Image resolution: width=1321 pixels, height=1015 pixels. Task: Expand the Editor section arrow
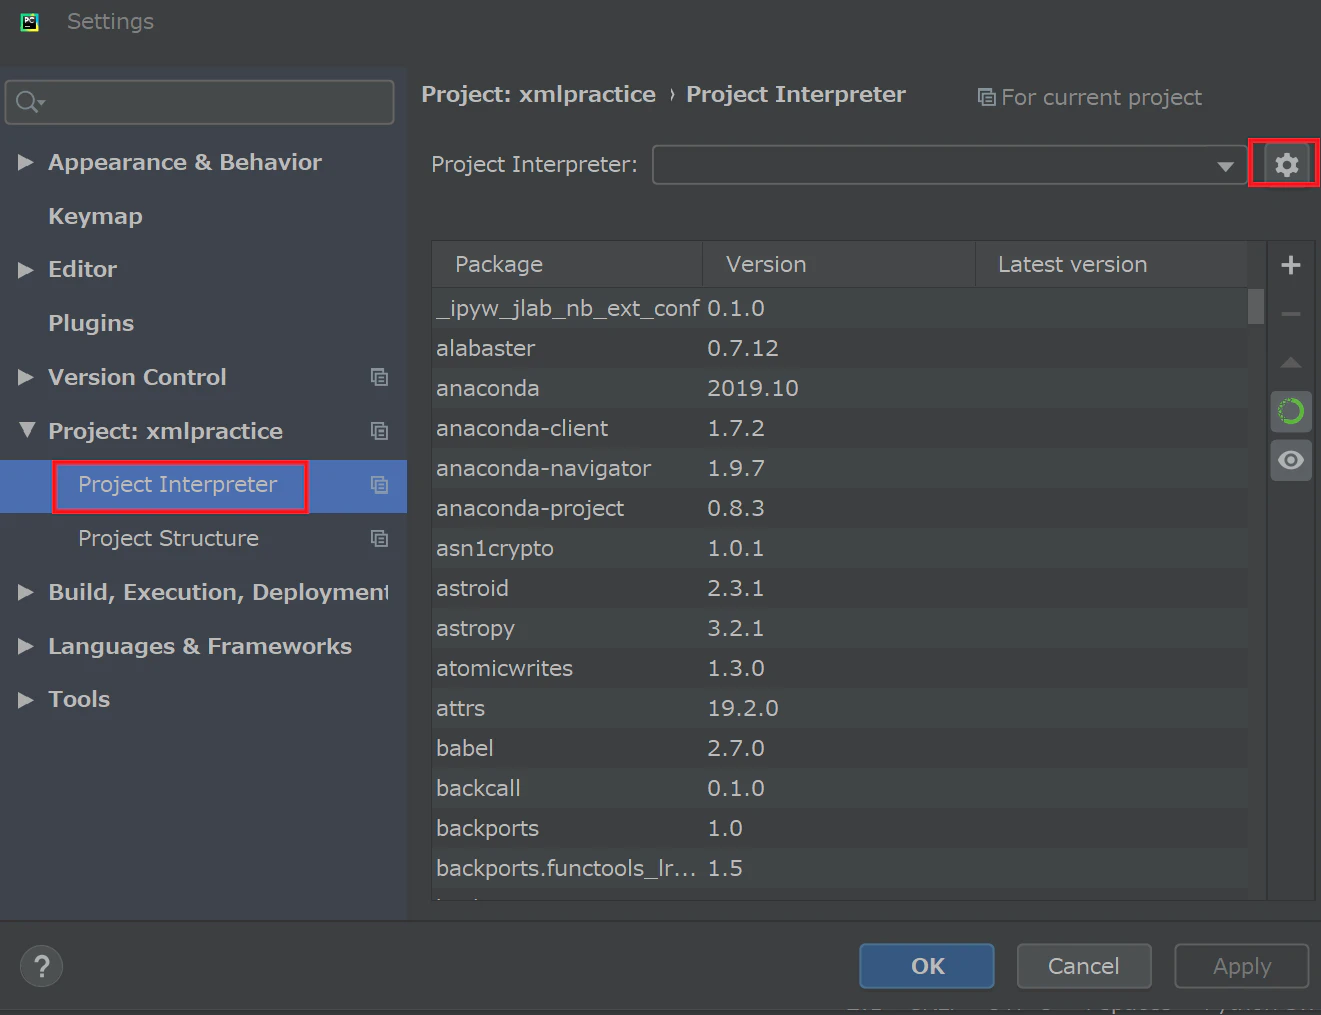point(26,270)
